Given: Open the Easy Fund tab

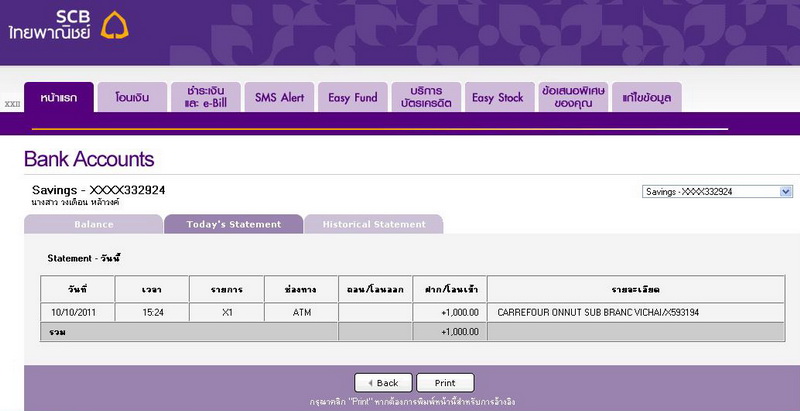Looking at the screenshot, I should pyautogui.click(x=352, y=98).
